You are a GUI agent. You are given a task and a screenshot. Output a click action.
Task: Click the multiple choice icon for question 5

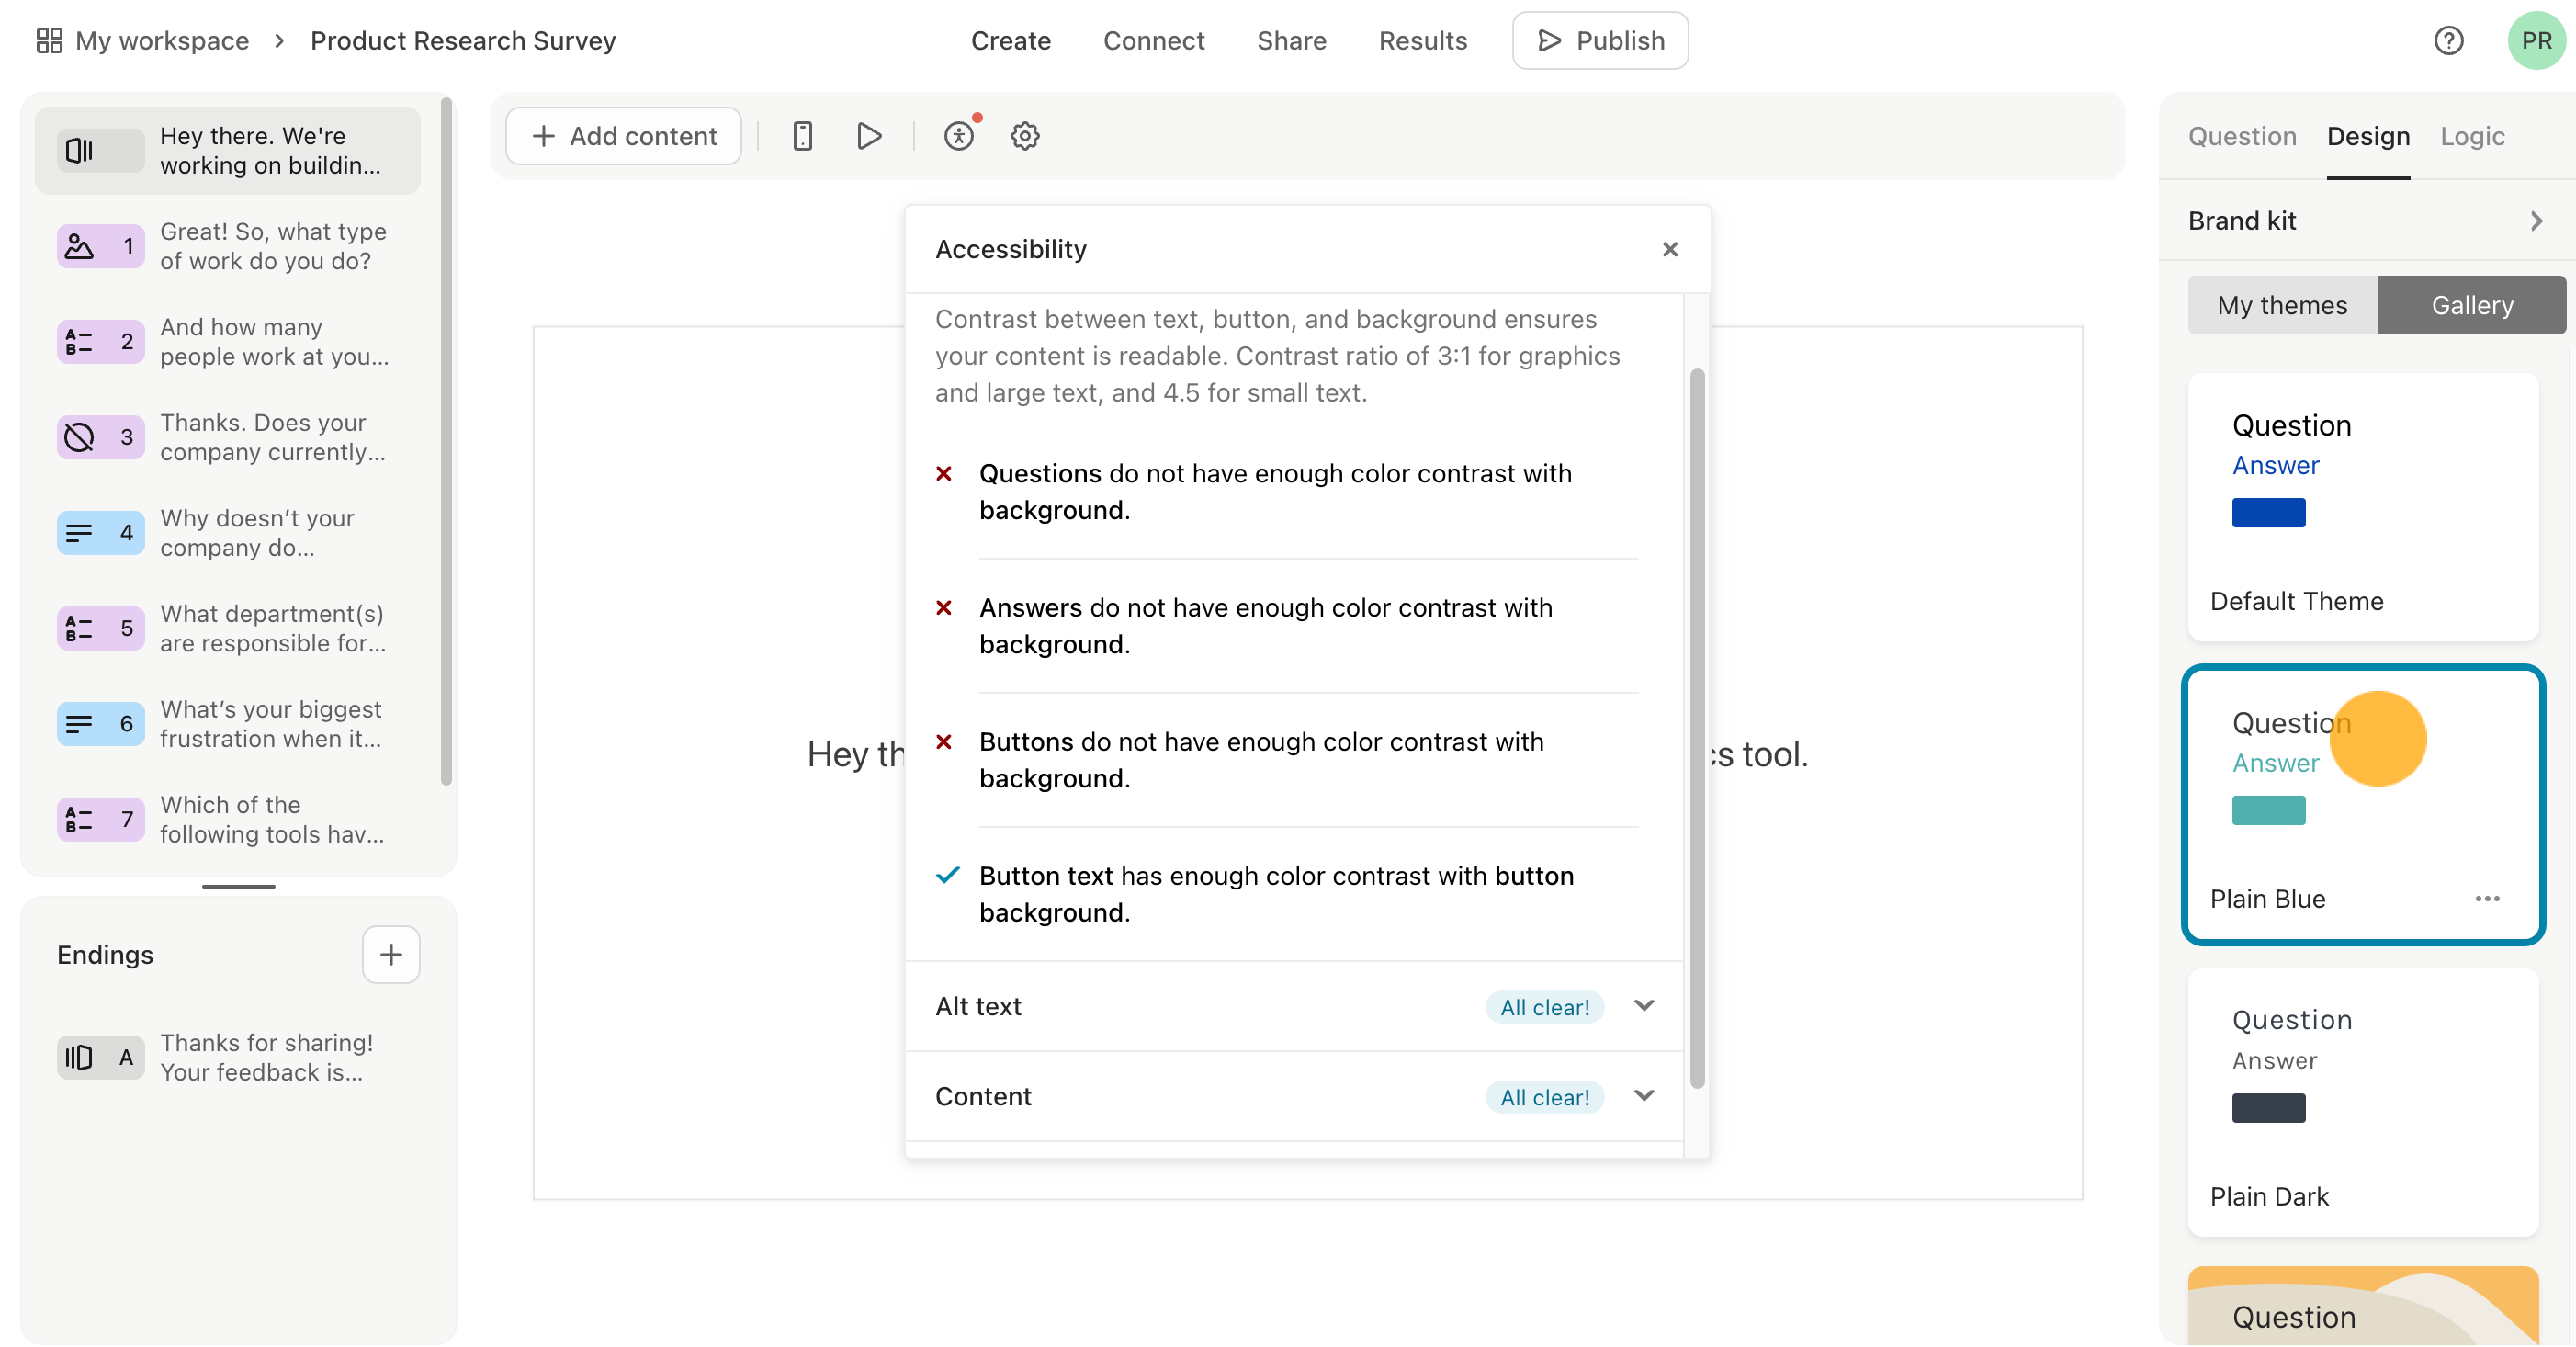tap(79, 628)
